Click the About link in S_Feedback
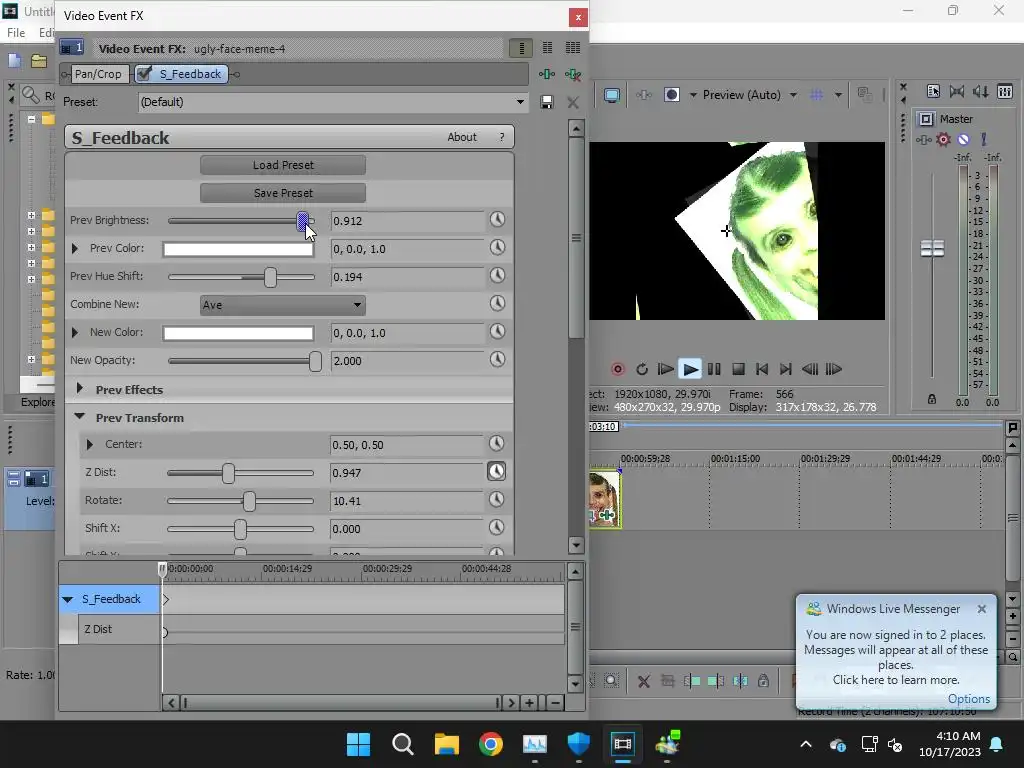The width and height of the screenshot is (1024, 768). 462,137
